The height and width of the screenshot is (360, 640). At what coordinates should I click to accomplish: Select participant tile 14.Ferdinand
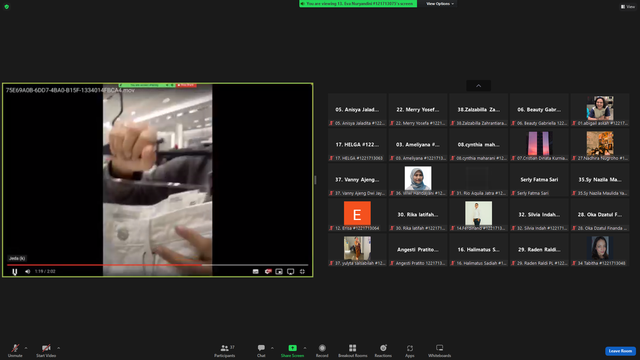click(478, 215)
